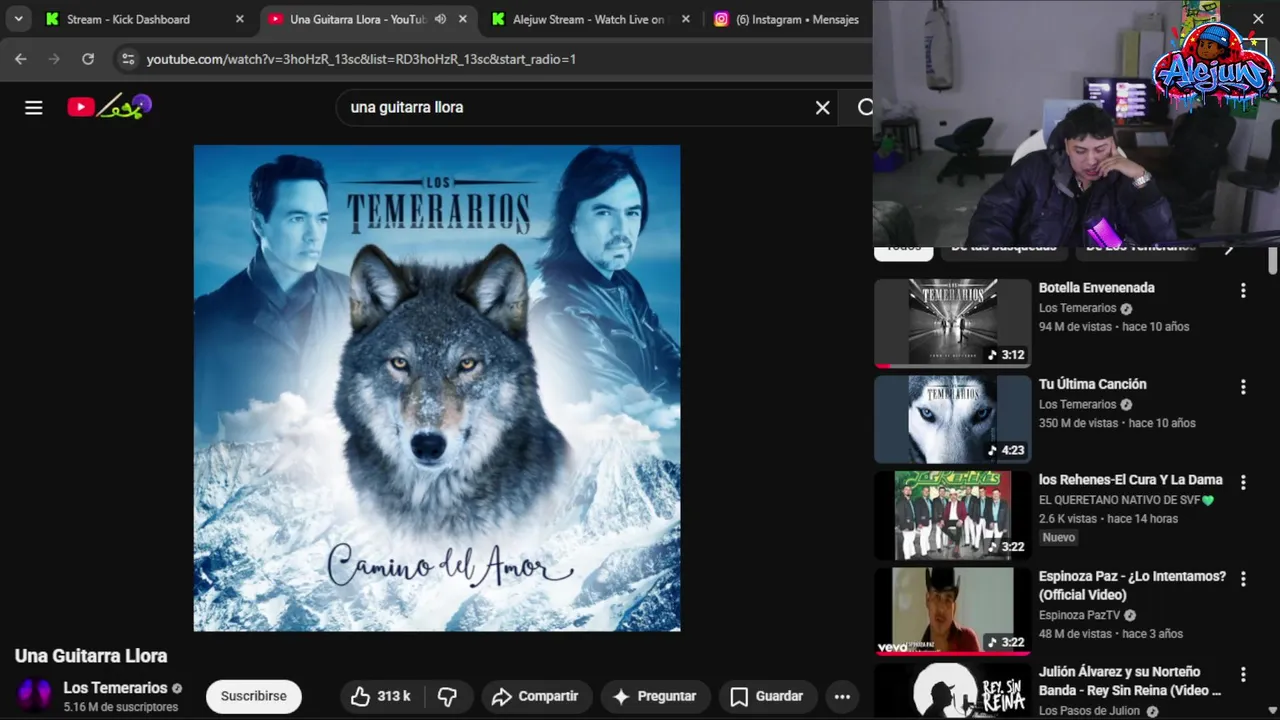Close the Kick Dashboard tab
Screen dimensions: 1280x720
(x=239, y=19)
